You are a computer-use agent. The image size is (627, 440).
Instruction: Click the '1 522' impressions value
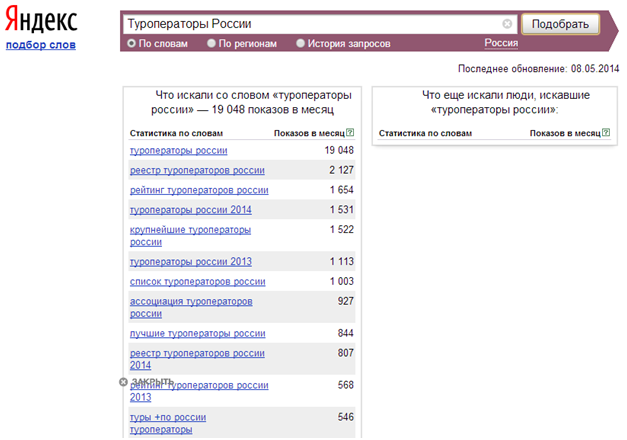pyautogui.click(x=341, y=230)
